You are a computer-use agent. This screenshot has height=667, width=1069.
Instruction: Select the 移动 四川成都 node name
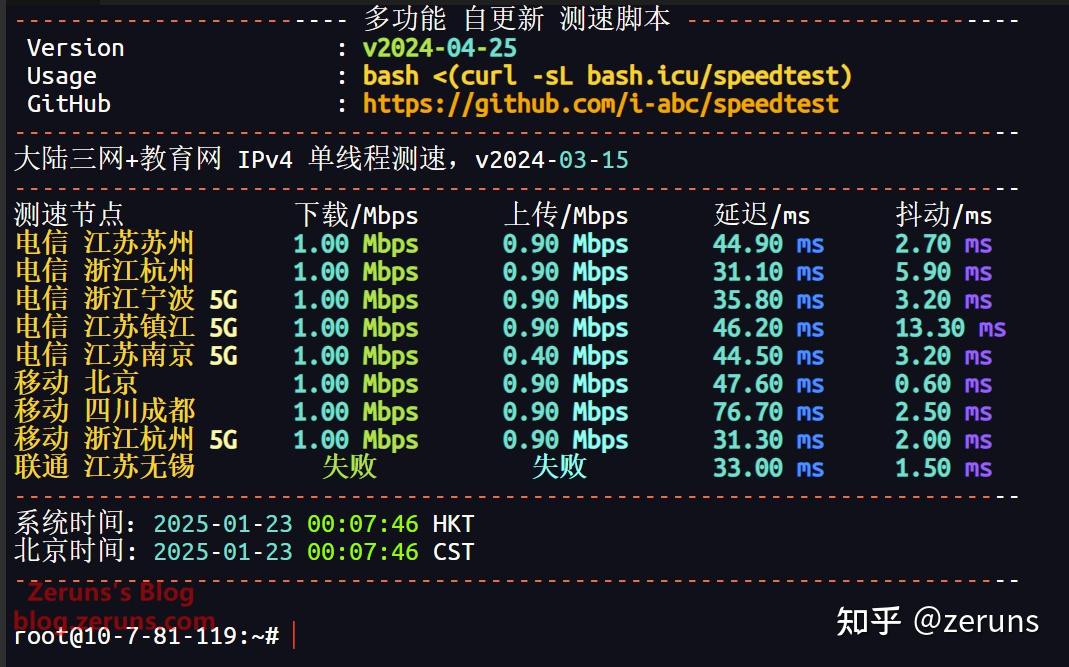click(x=105, y=411)
